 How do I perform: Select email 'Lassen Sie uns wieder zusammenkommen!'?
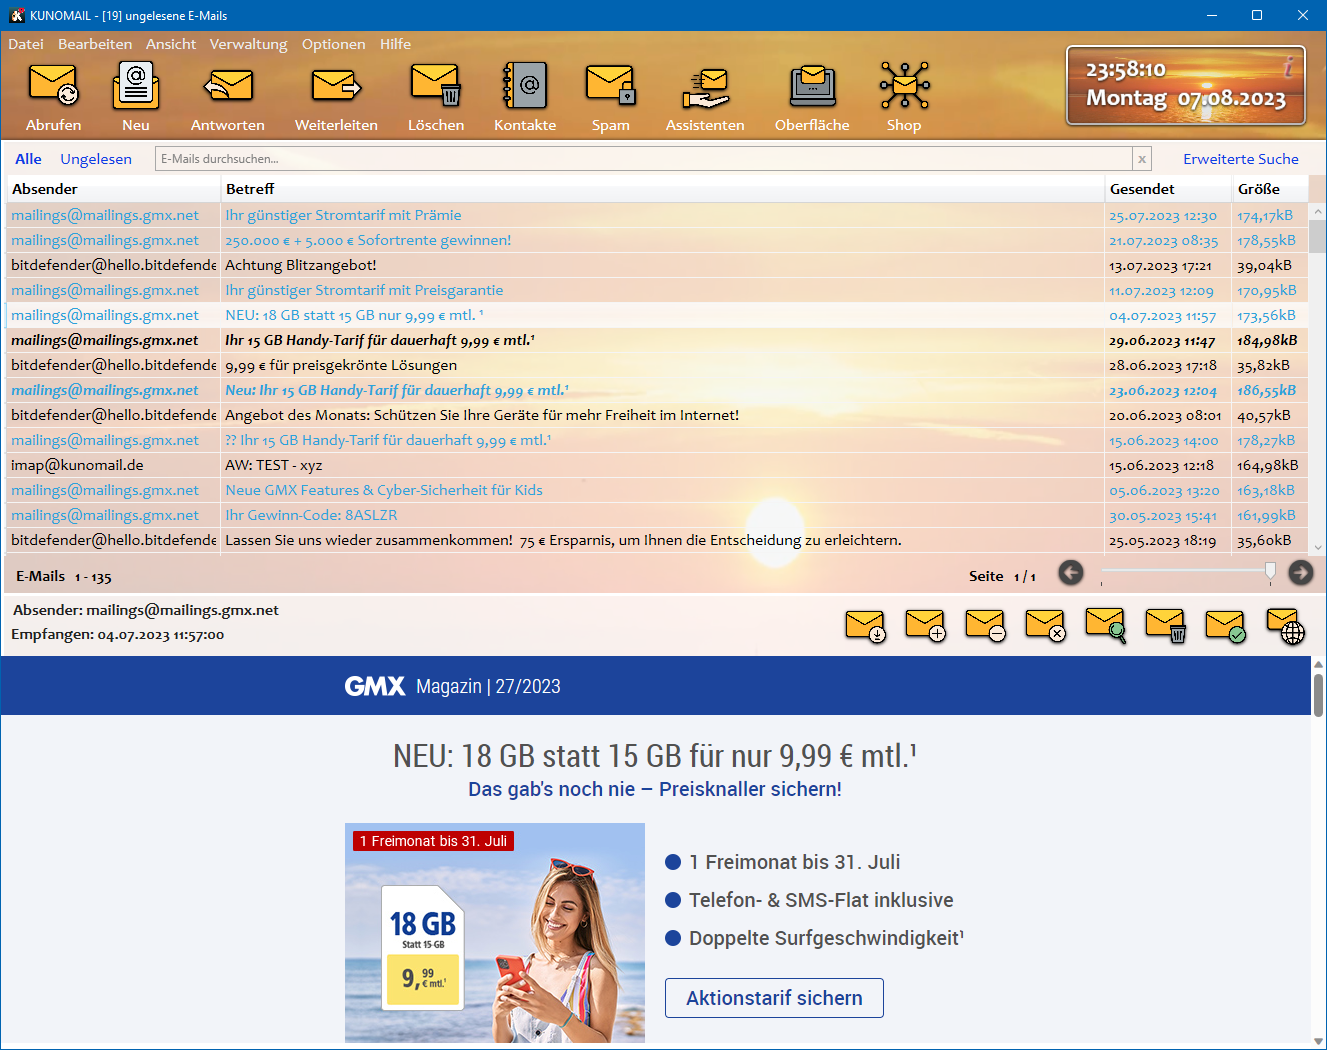click(x=657, y=540)
